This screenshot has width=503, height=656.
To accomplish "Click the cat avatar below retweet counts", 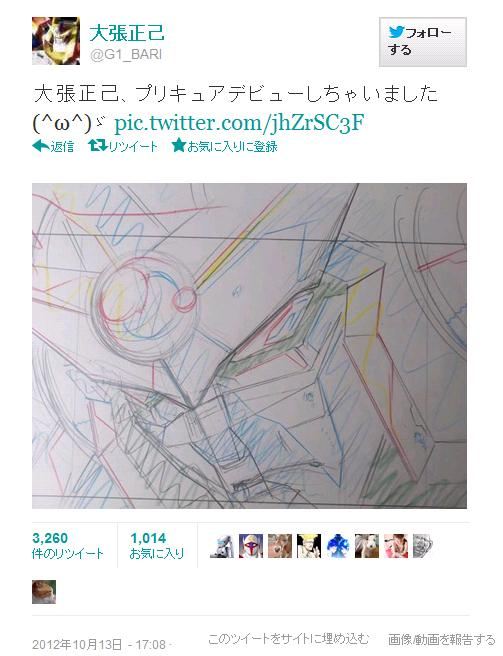I will (44, 592).
